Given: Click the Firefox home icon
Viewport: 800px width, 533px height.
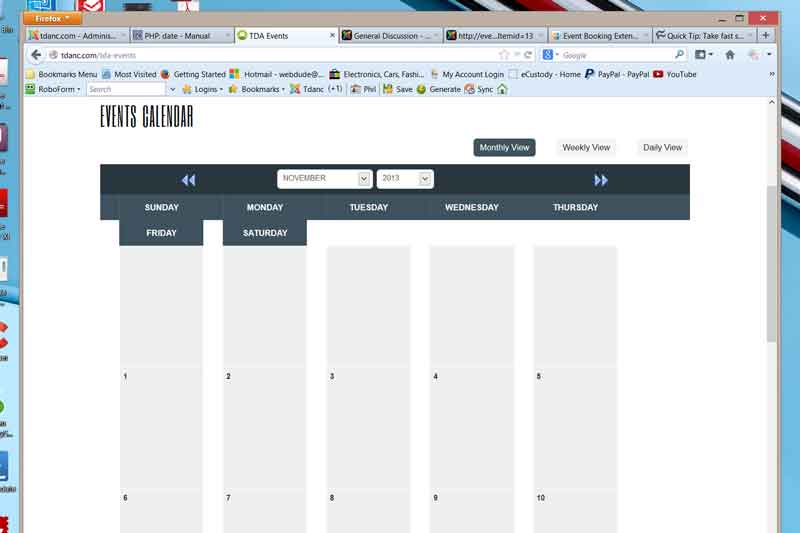Looking at the screenshot, I should pos(729,55).
